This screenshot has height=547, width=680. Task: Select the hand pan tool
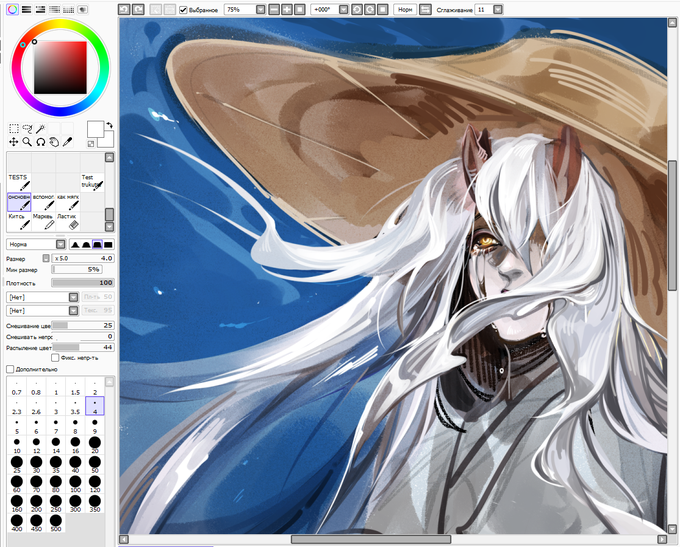click(x=54, y=142)
